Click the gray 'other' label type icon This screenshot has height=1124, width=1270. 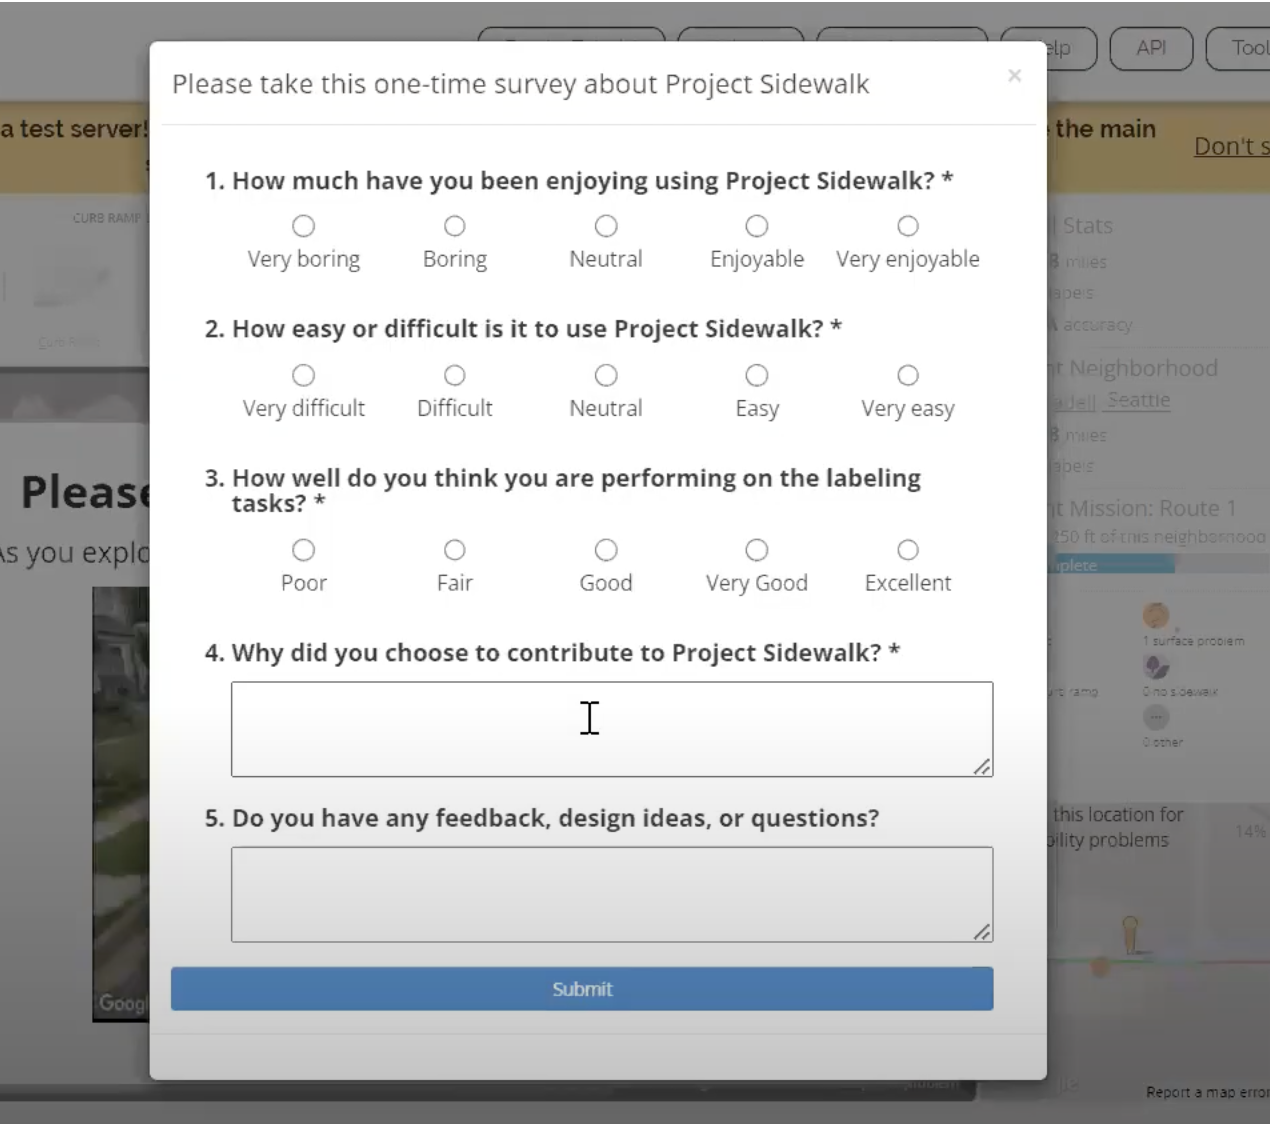[x=1156, y=717]
